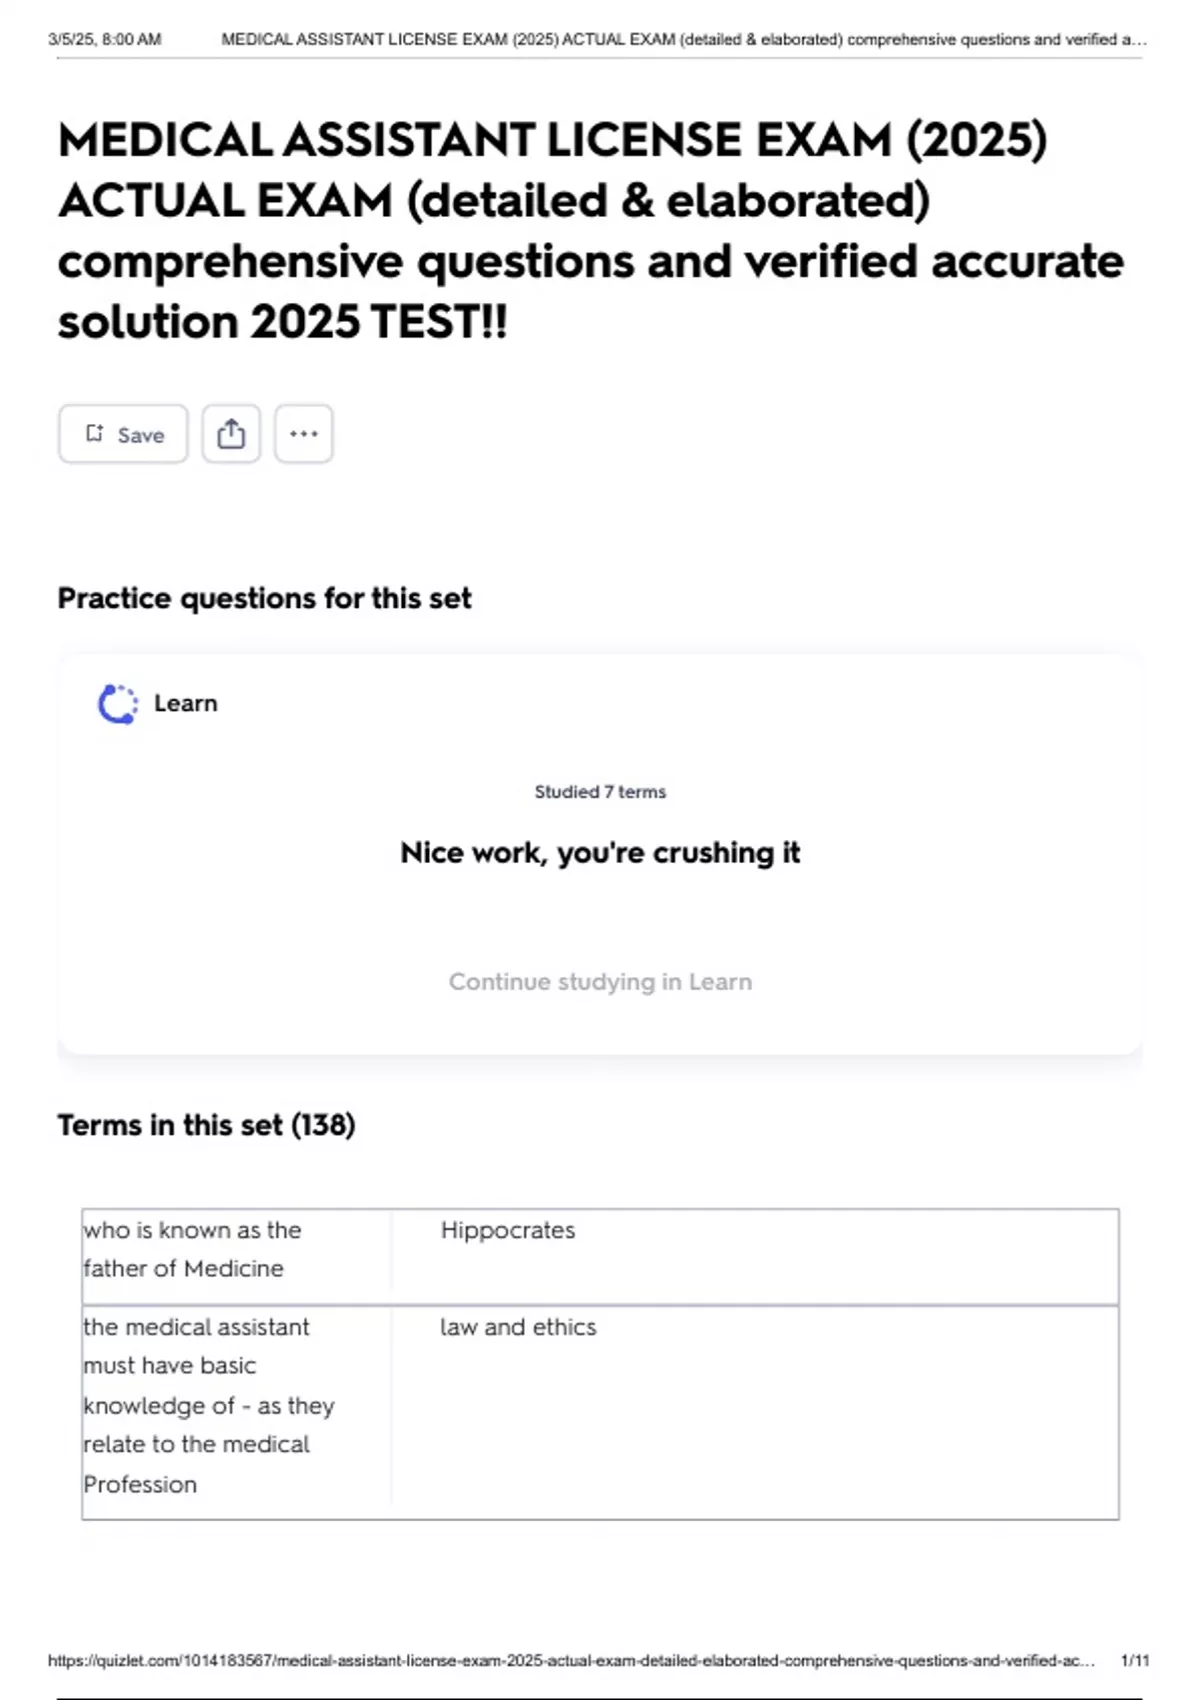Click the bookmark icon inside Save button
The image size is (1200, 1700).
[95, 433]
